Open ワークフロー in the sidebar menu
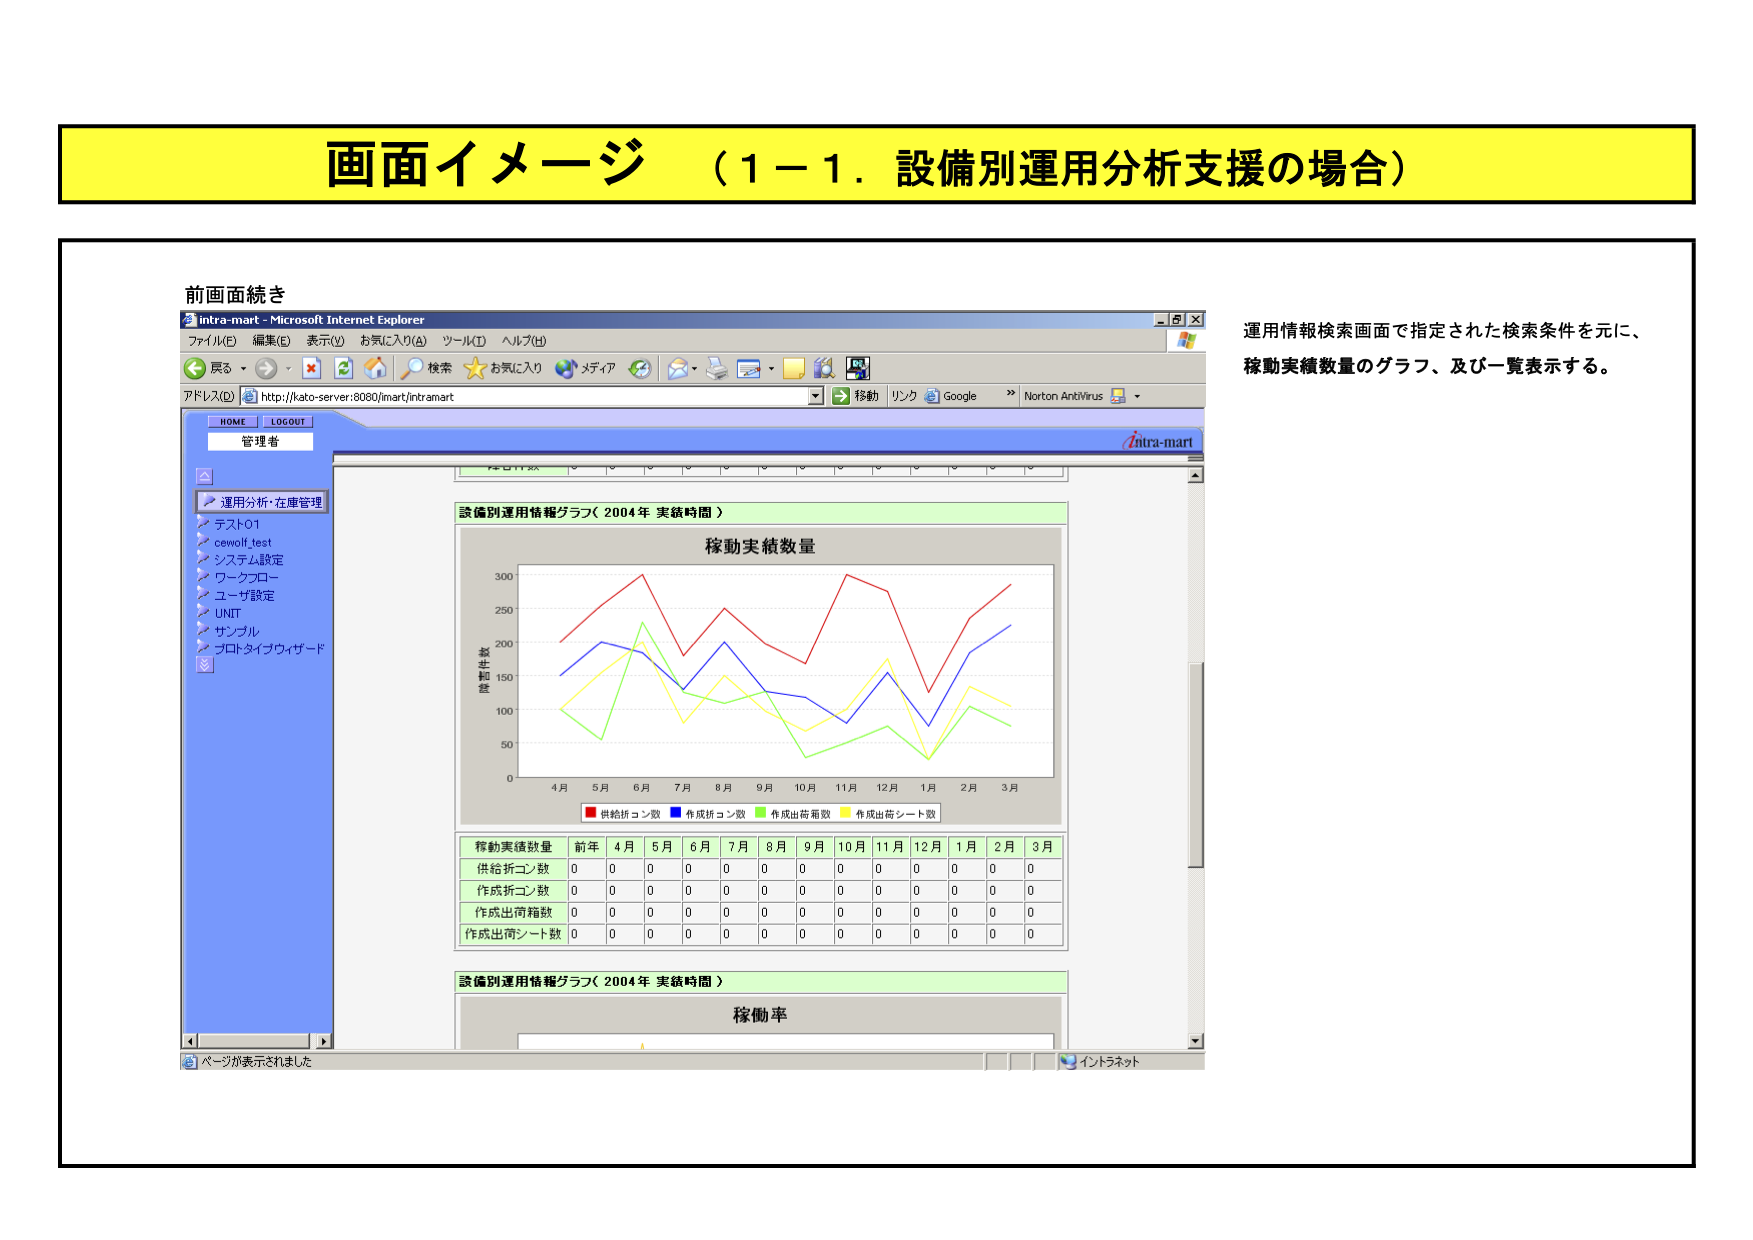Screen dimensions: 1753x1240 pos(246,578)
